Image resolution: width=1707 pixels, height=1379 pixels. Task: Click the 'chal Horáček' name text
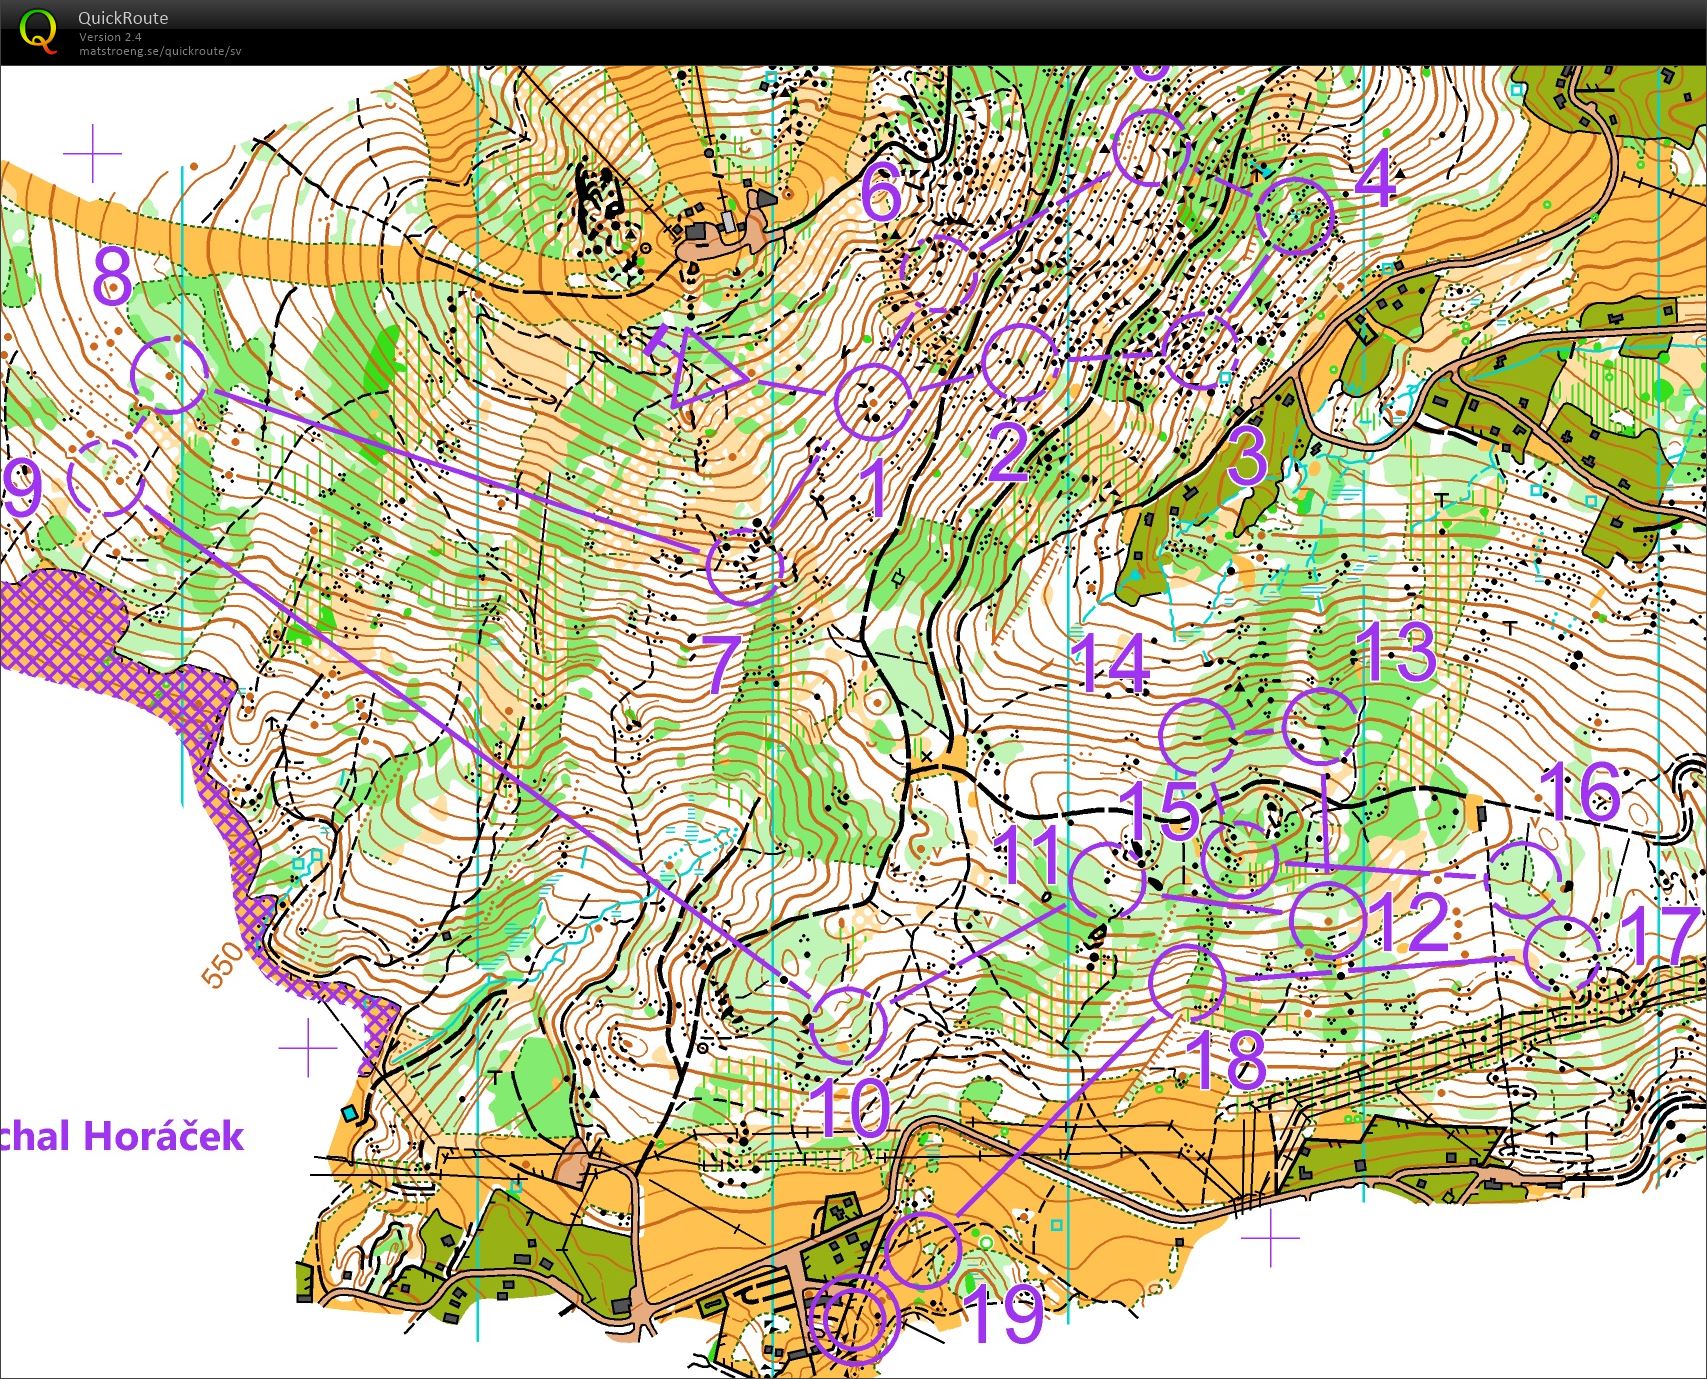122,1136
